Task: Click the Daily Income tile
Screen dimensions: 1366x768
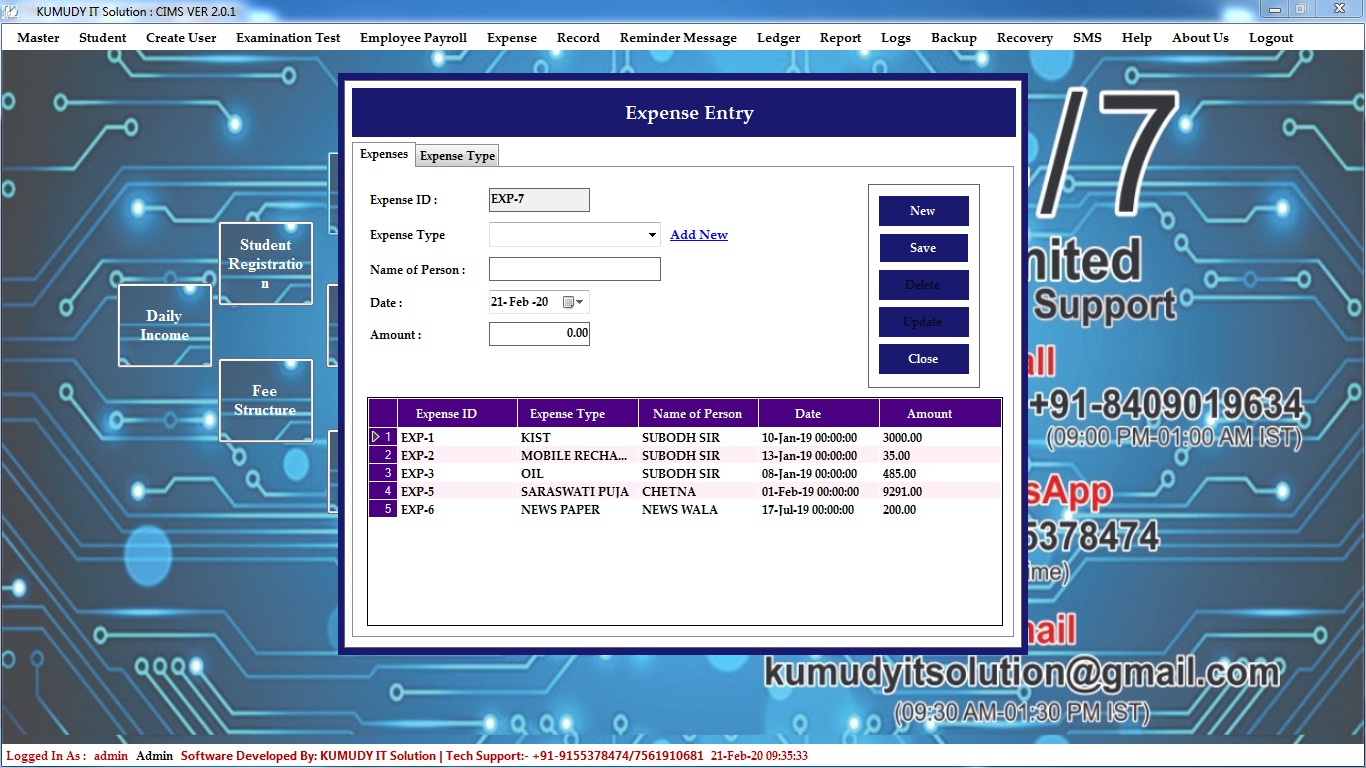Action: (x=164, y=325)
